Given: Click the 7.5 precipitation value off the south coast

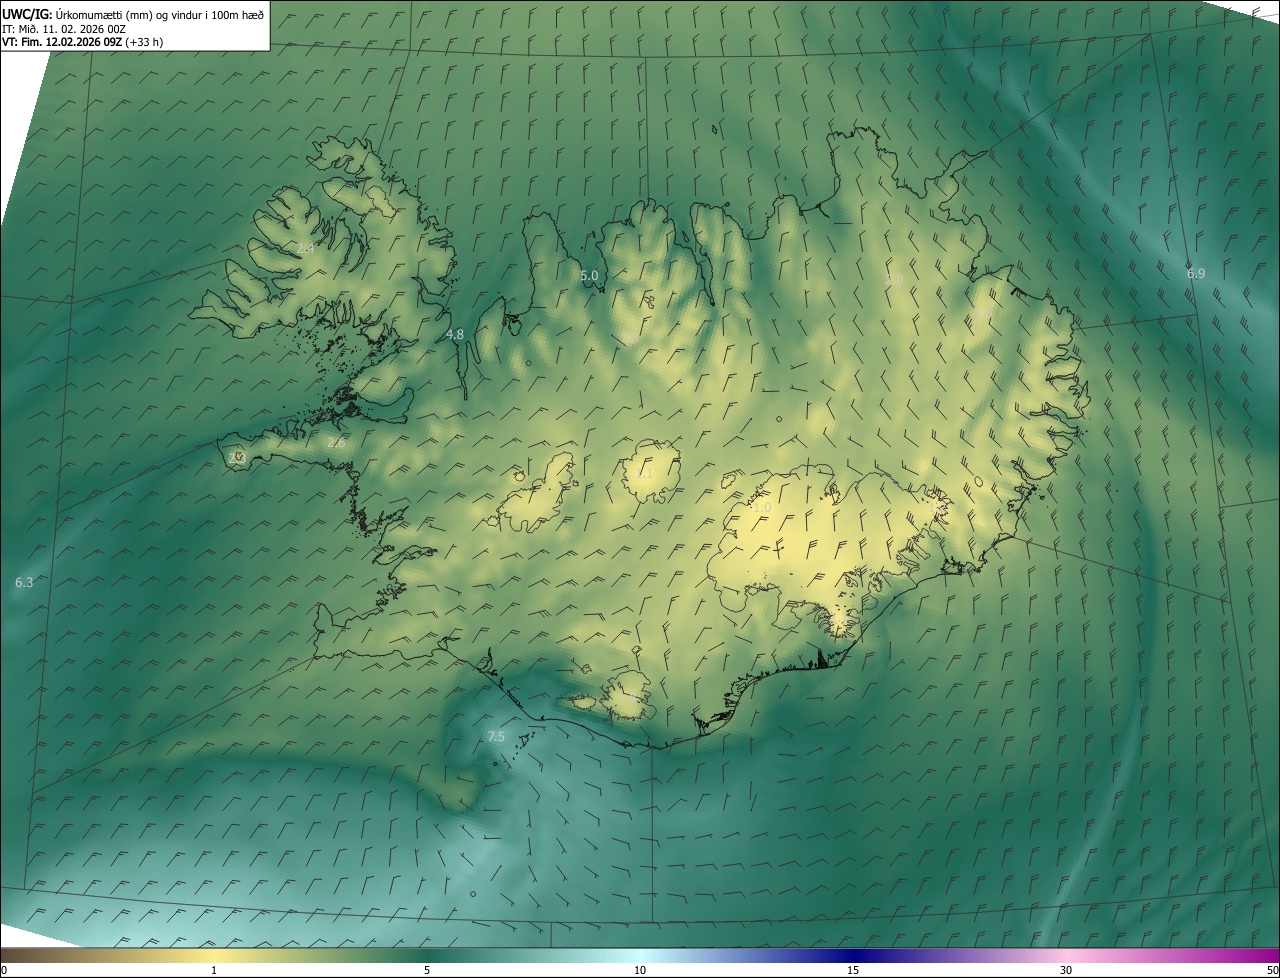Looking at the screenshot, I should 496,737.
